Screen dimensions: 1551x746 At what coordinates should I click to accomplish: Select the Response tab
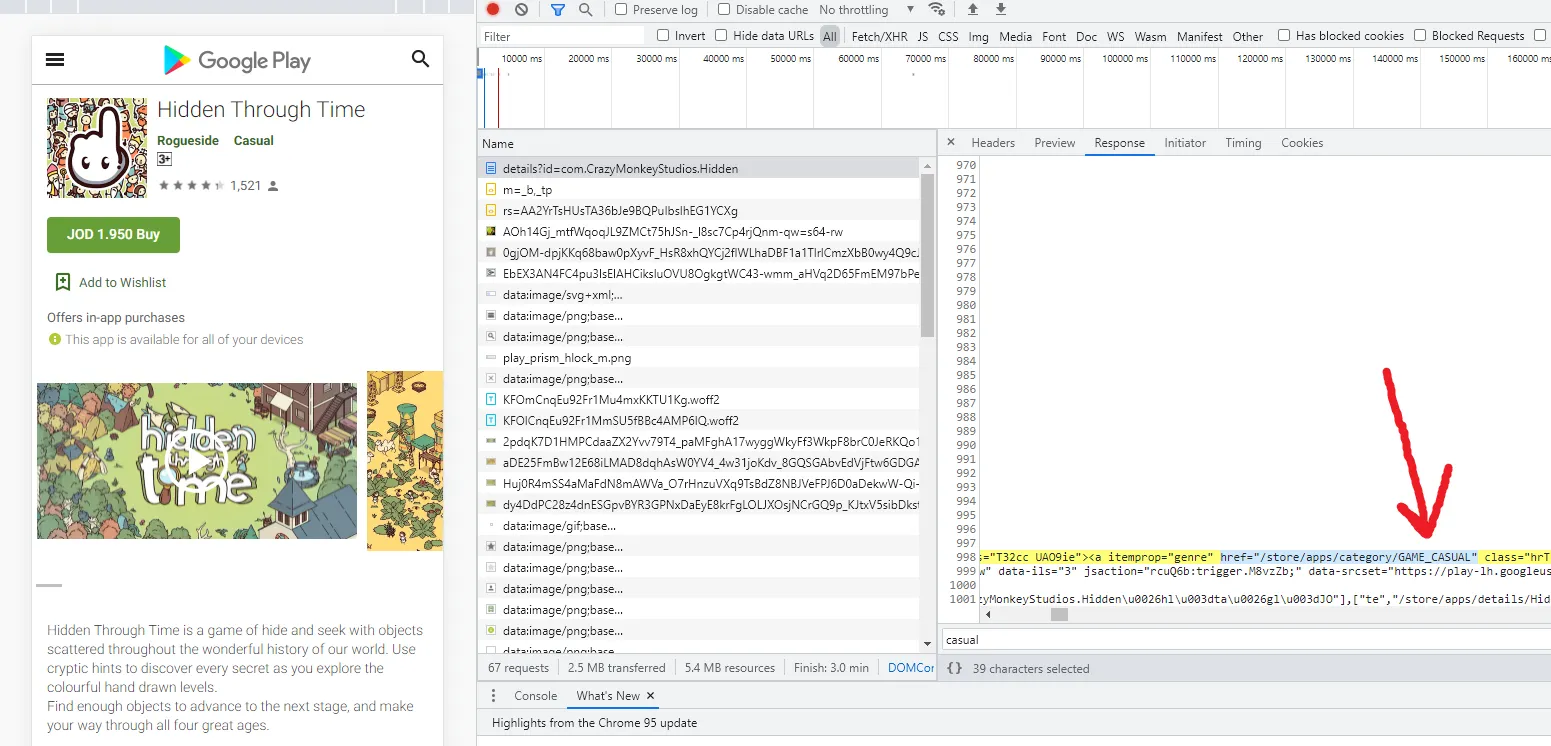click(x=1119, y=143)
